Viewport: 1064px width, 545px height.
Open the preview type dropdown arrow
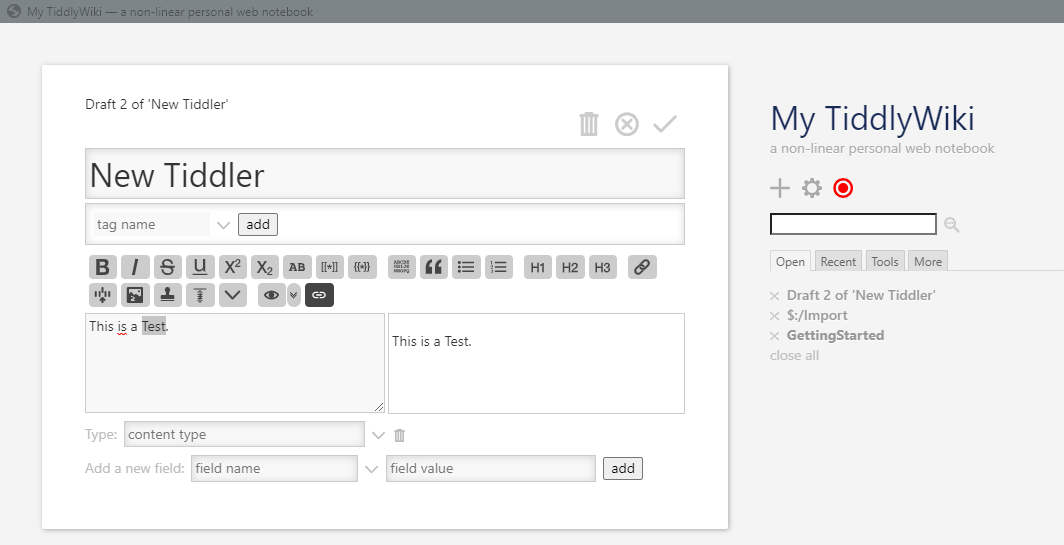[293, 295]
